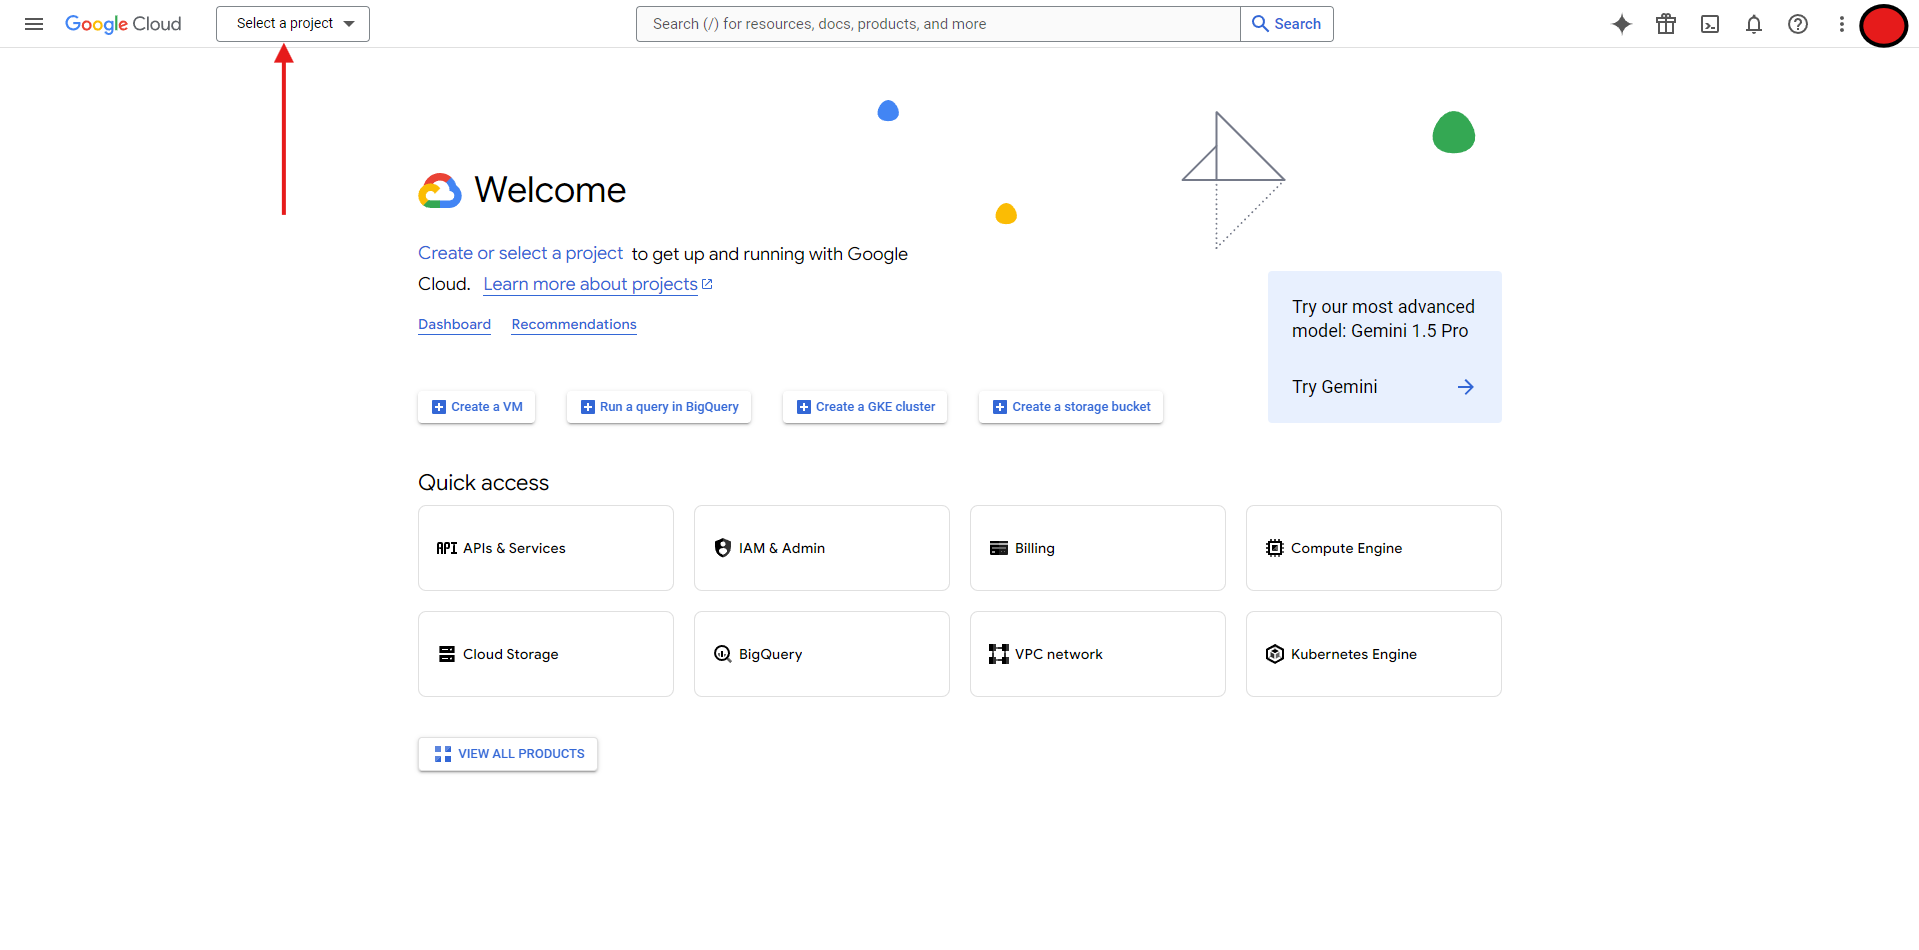
Task: Focus the resource search input field
Action: (938, 24)
